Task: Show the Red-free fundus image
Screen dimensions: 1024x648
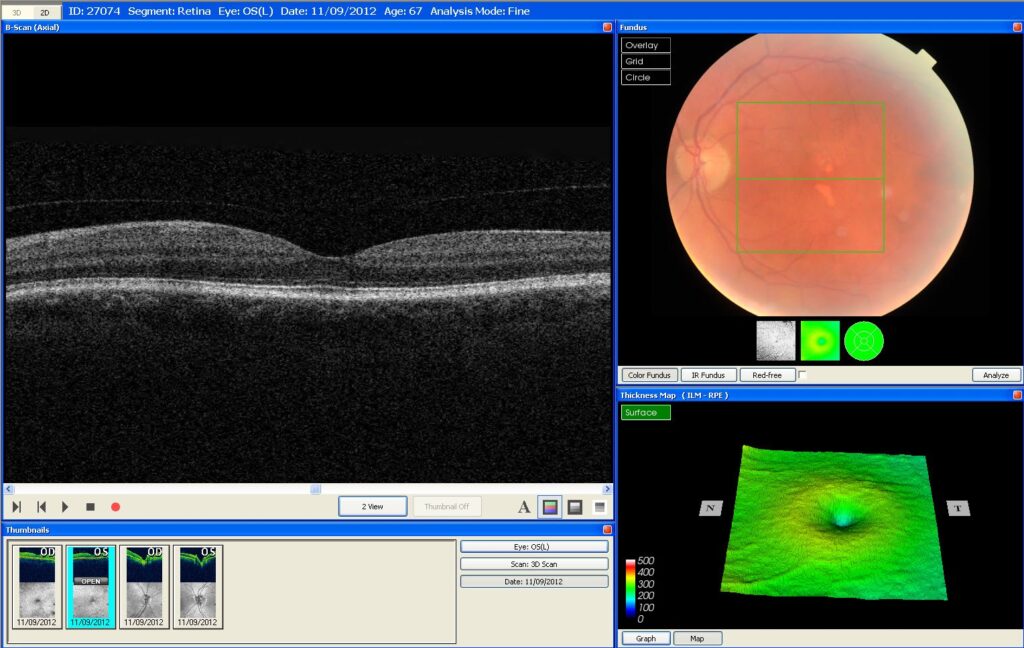Action: point(767,375)
